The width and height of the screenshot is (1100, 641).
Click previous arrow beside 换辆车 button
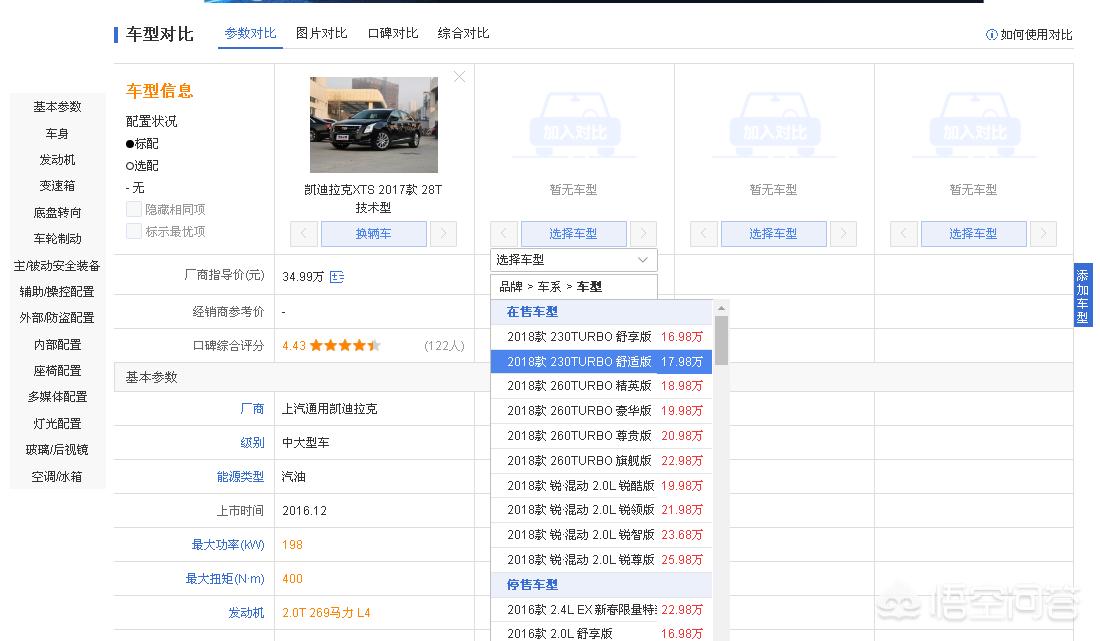[x=303, y=234]
